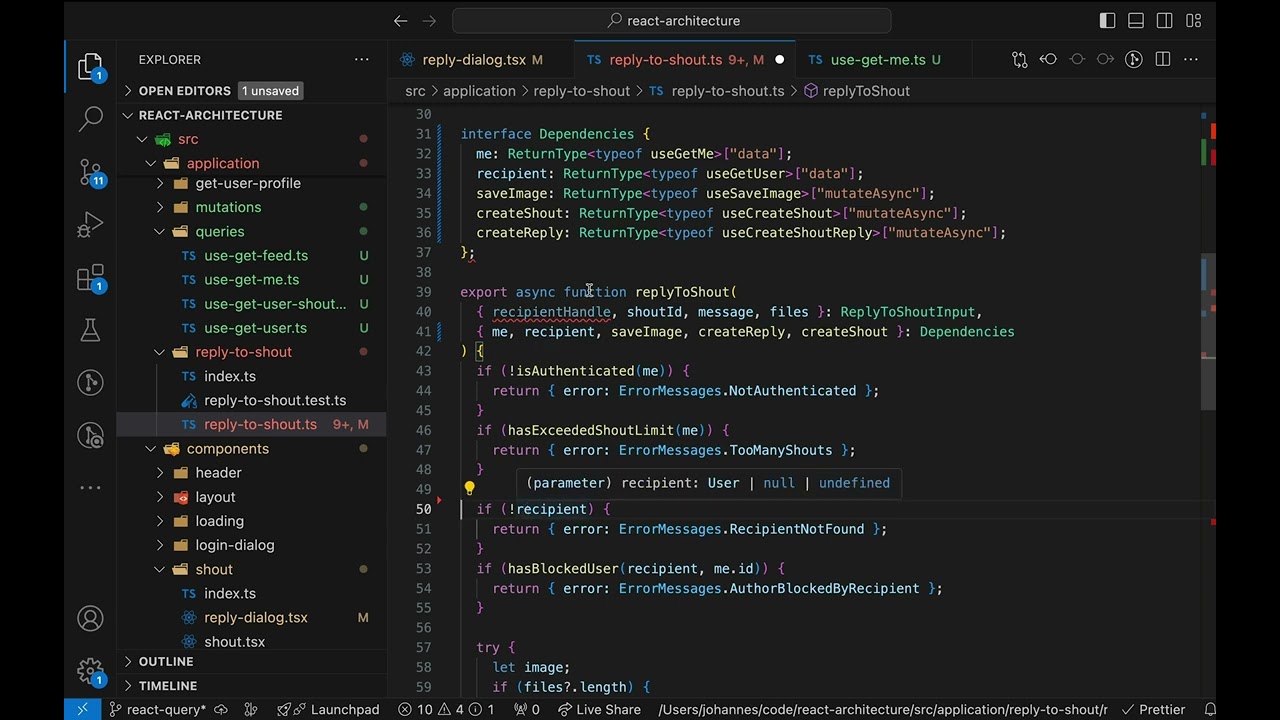Open the Accounts icon in activity bar
The height and width of the screenshot is (720, 1280).
90,619
